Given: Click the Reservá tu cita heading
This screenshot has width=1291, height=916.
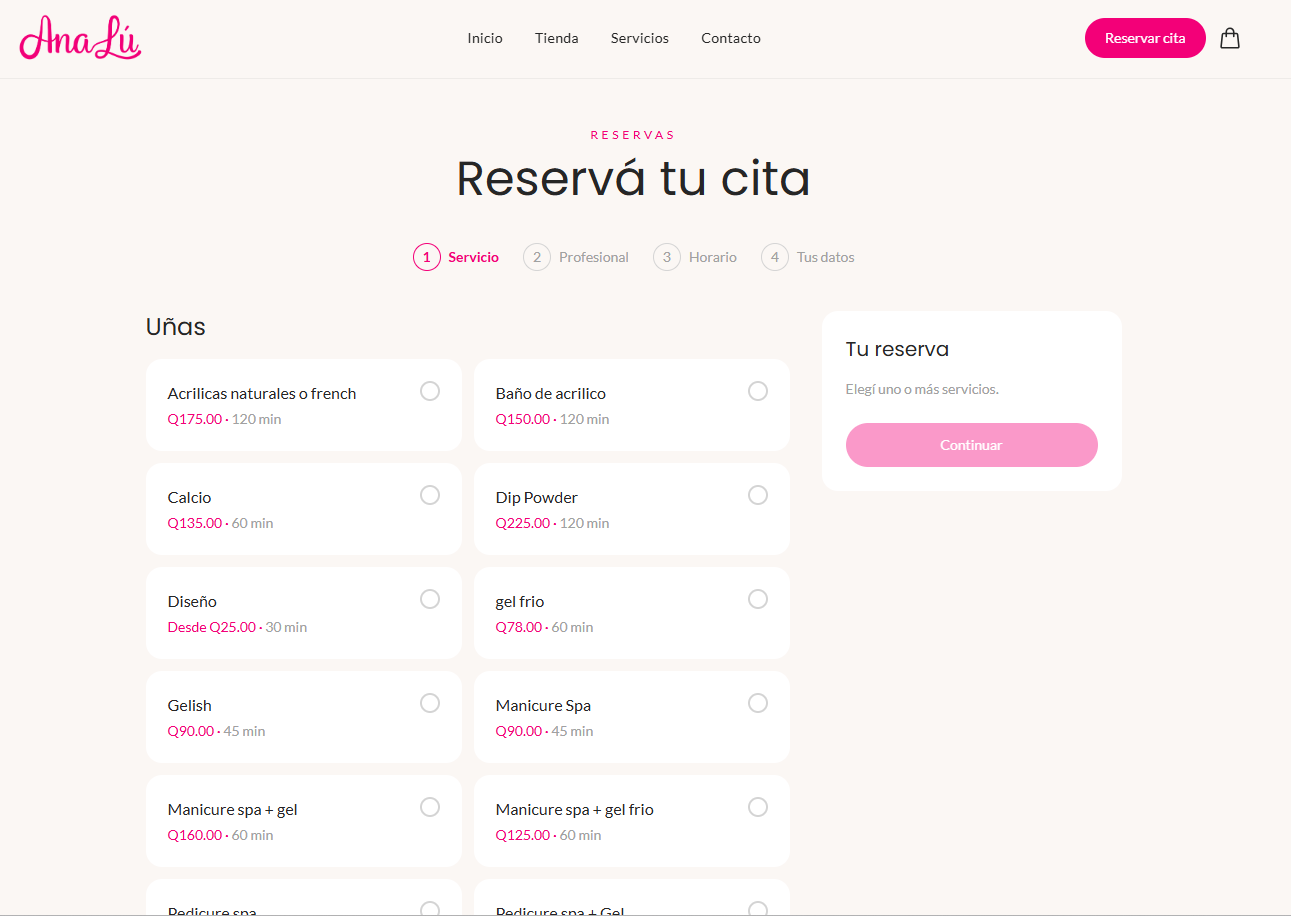Looking at the screenshot, I should pyautogui.click(x=634, y=179).
